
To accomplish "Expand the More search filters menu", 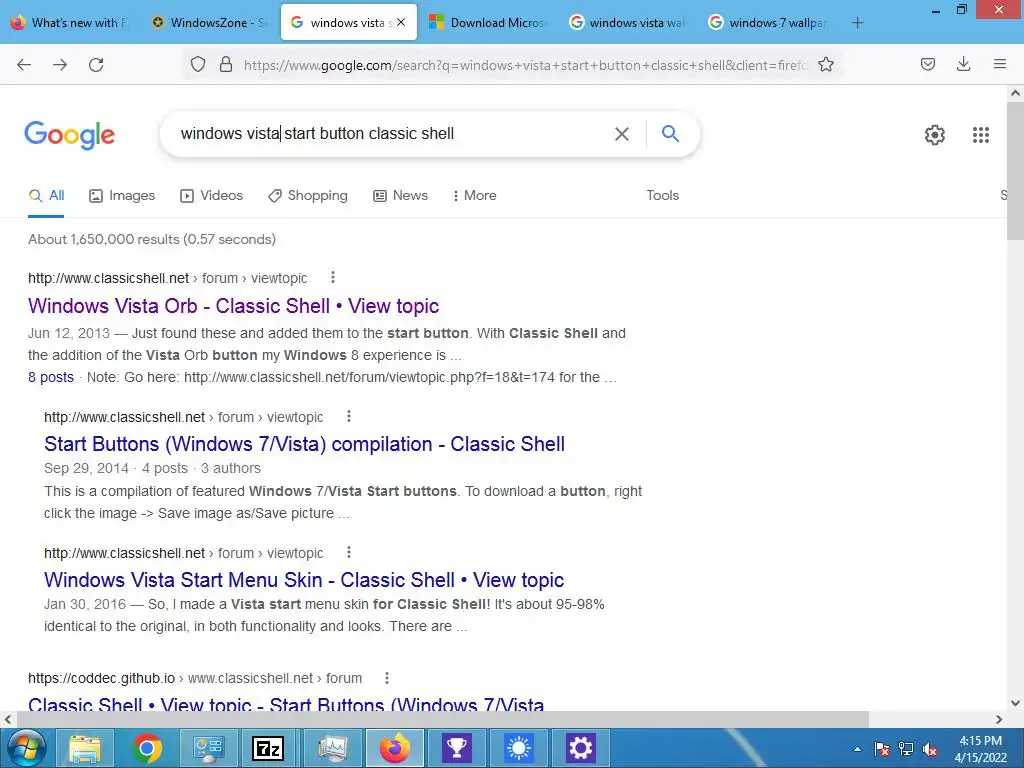I will click(474, 195).
